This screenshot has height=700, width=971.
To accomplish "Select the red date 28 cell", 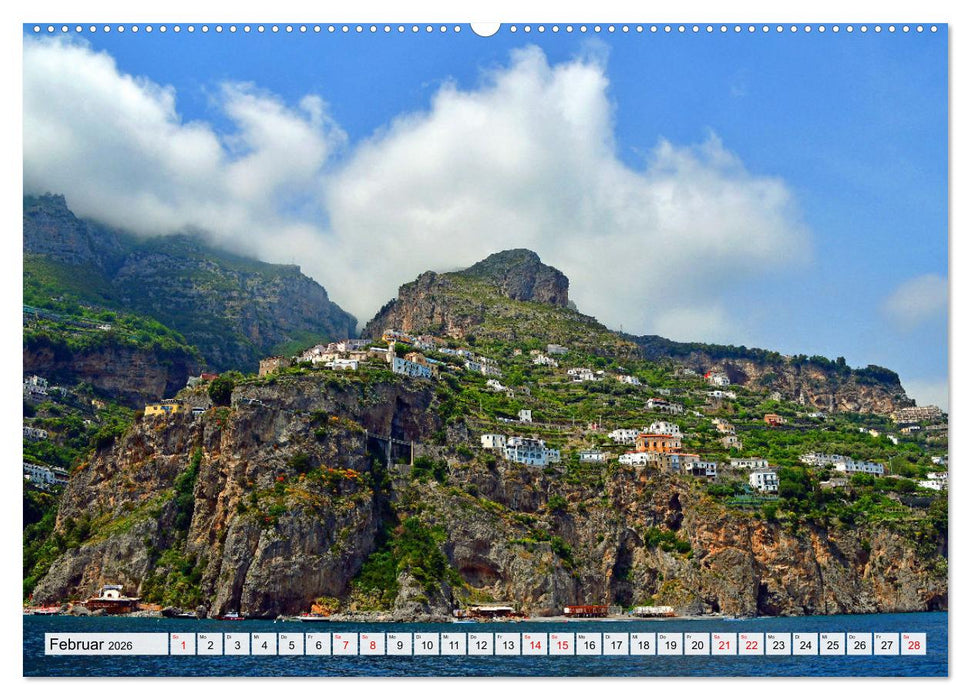I will coord(912,644).
